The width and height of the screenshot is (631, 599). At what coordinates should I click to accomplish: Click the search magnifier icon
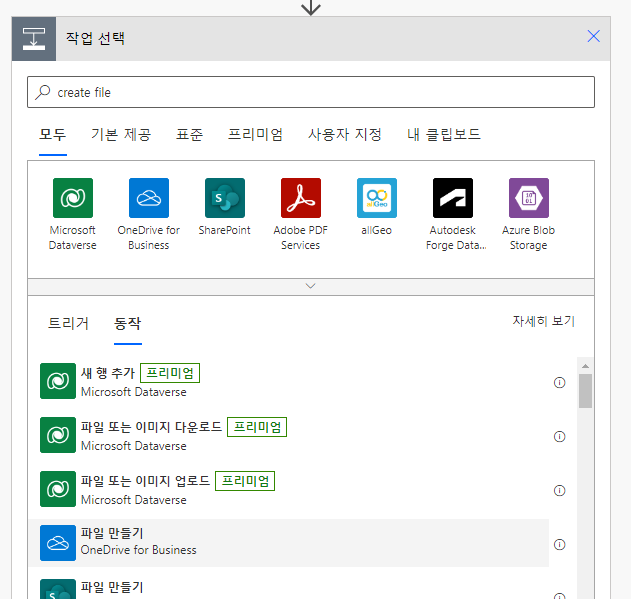click(x=43, y=92)
